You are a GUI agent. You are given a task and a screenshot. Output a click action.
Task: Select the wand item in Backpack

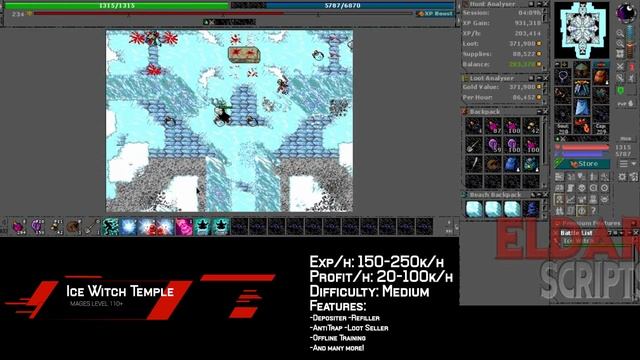474,164
